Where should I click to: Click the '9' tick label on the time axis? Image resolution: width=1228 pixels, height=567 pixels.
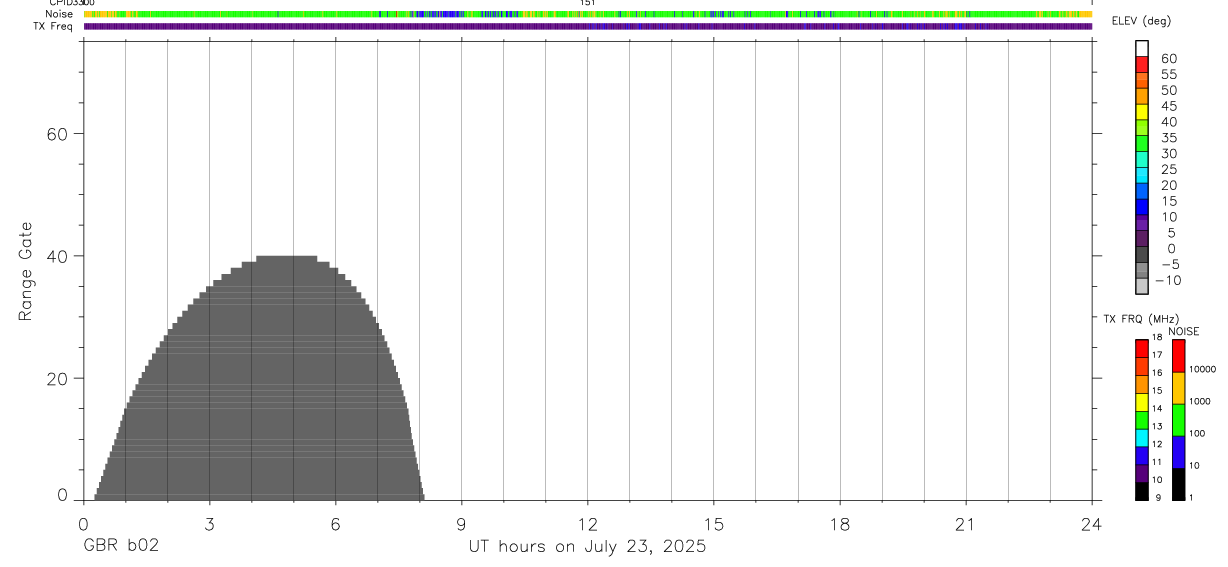tap(461, 524)
